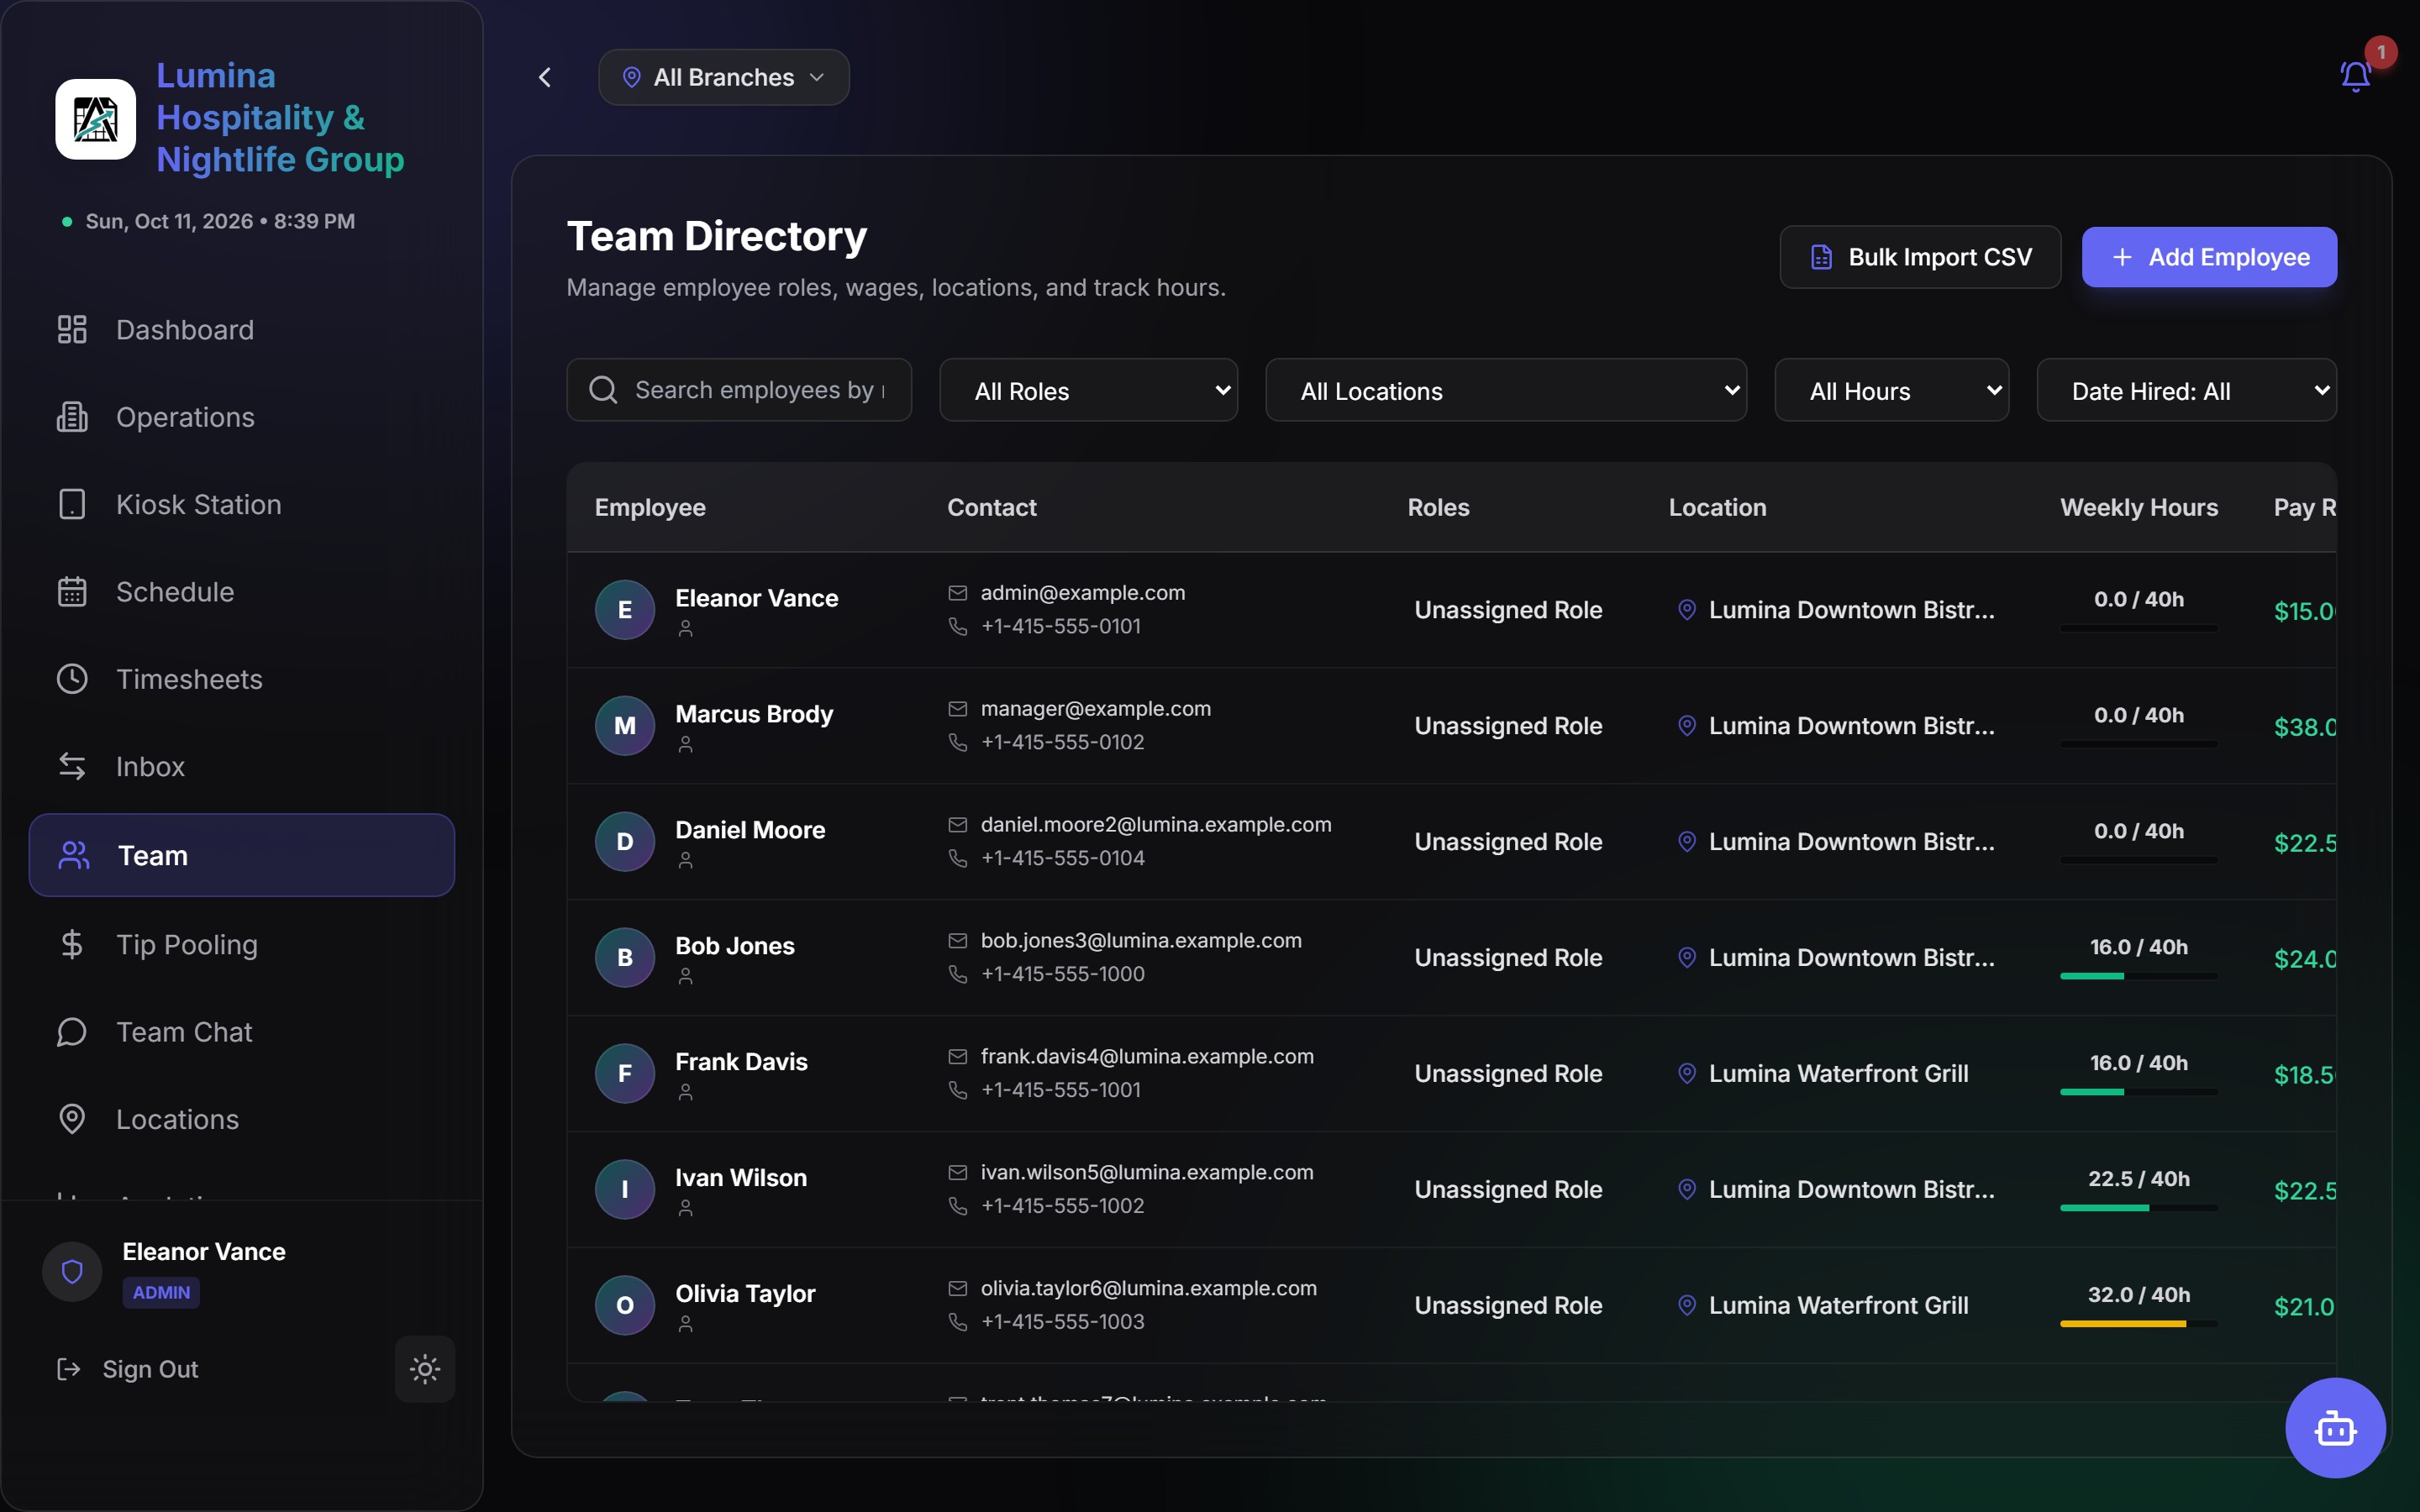This screenshot has height=1512, width=2420.
Task: Click phone icon beside +1-415-555-0102
Action: pyautogui.click(x=958, y=742)
